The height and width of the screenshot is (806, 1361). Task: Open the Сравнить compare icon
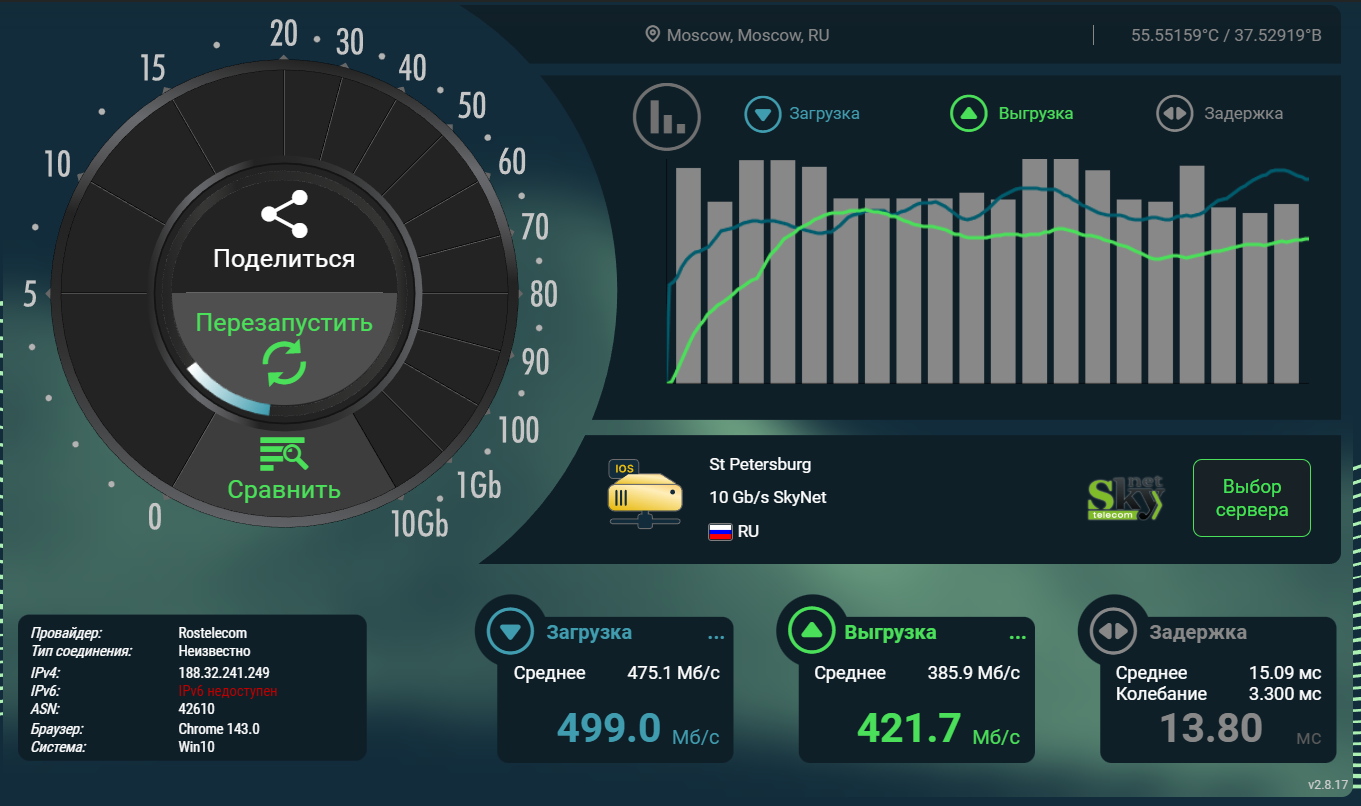coord(284,455)
